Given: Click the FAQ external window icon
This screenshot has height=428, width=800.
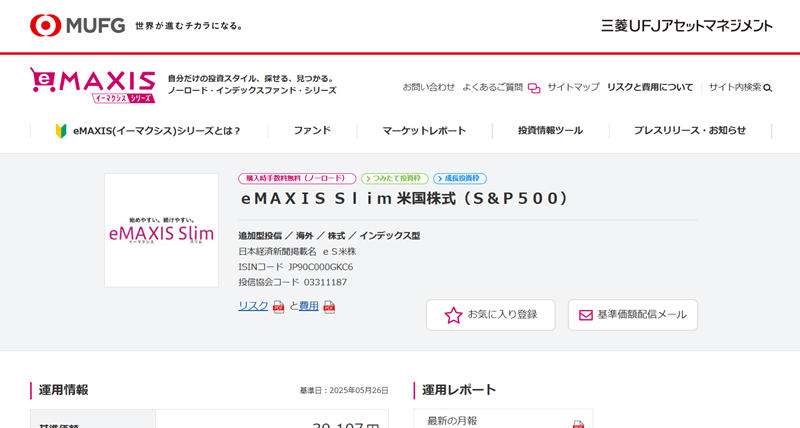Looking at the screenshot, I should 534,88.
